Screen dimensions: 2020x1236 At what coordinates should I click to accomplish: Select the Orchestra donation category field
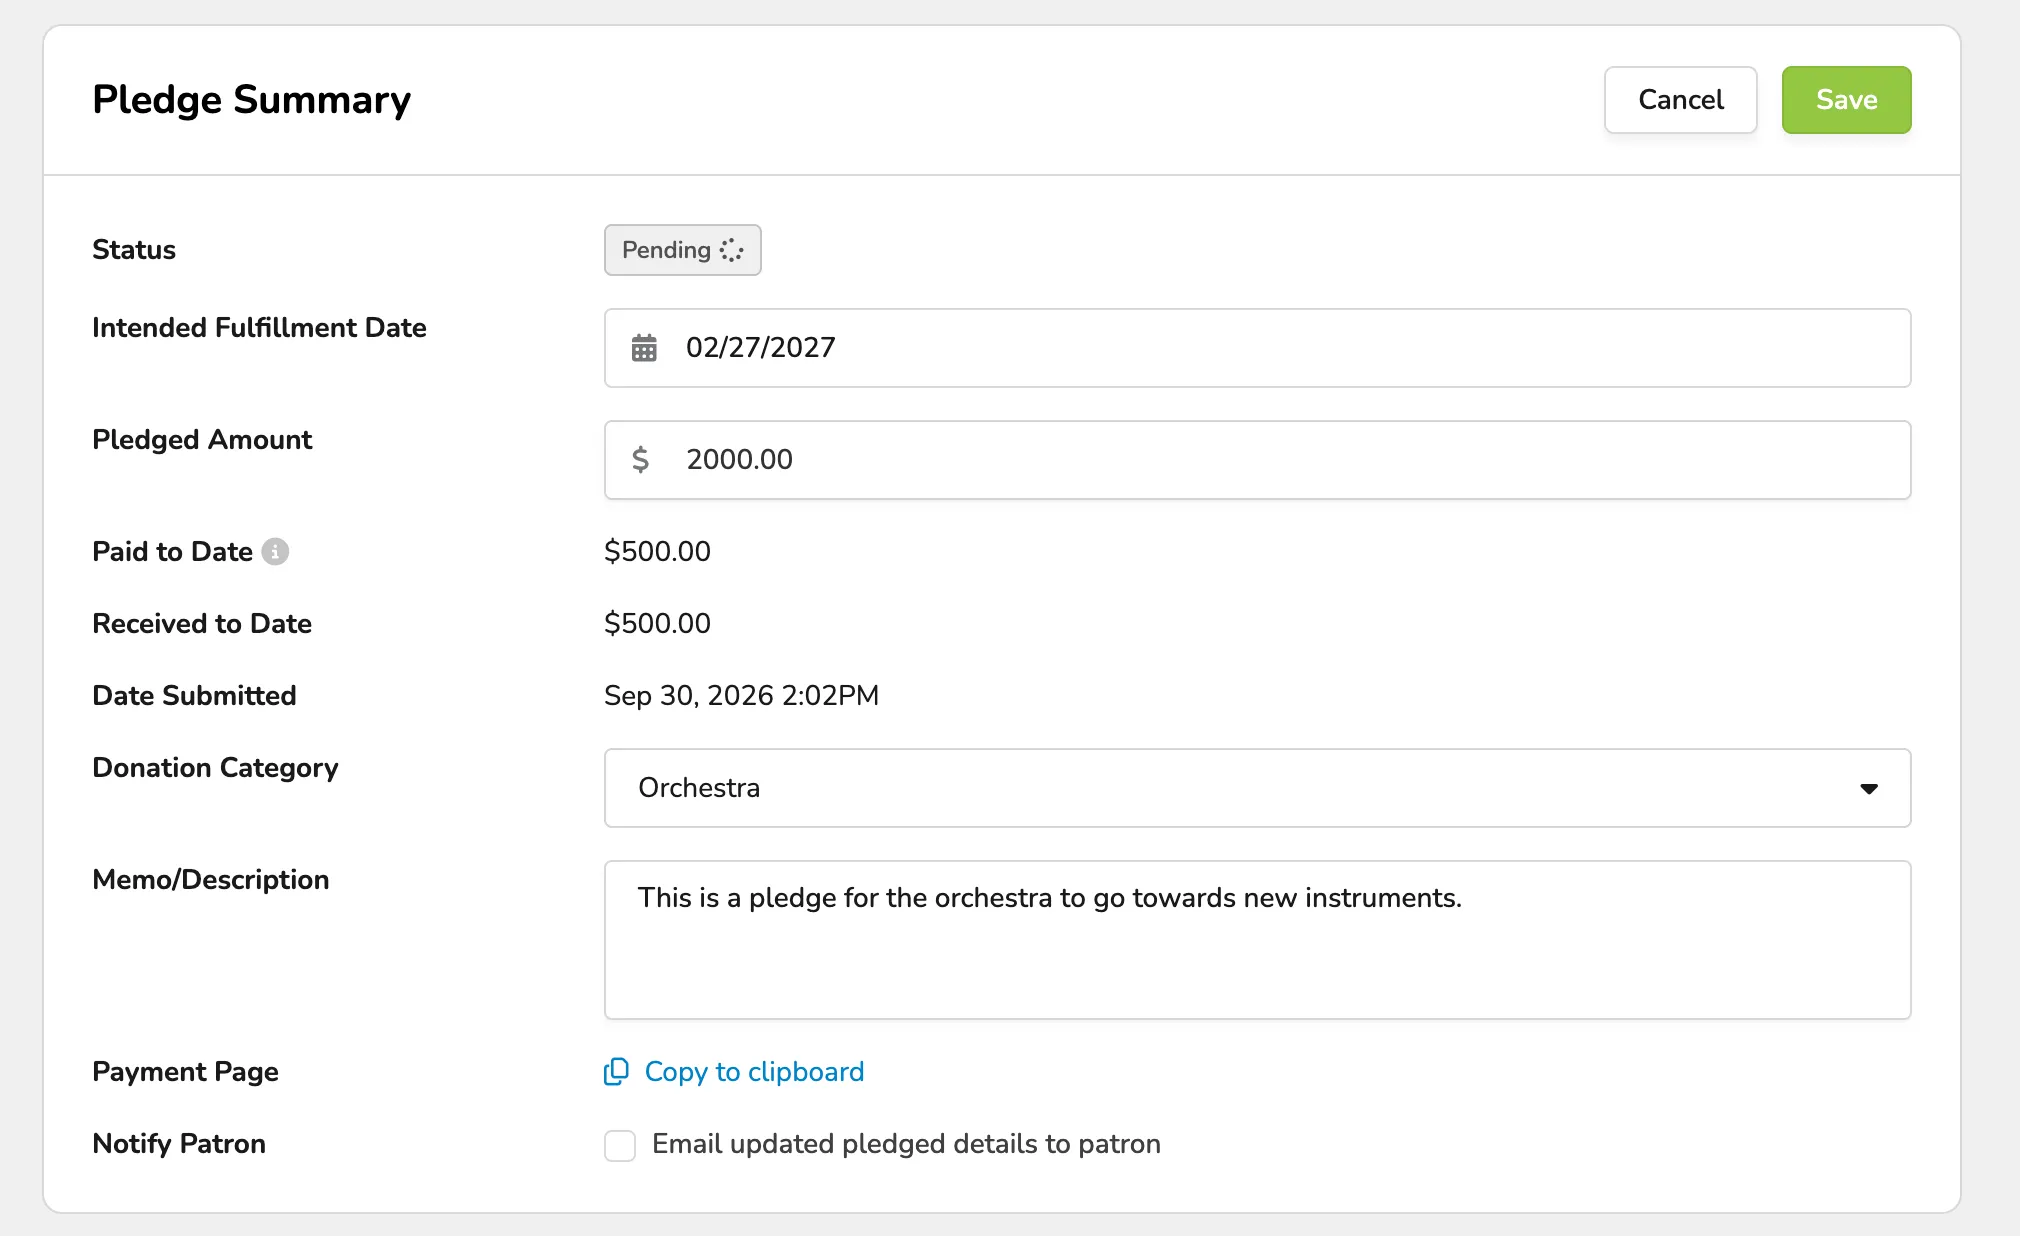[x=1257, y=788]
